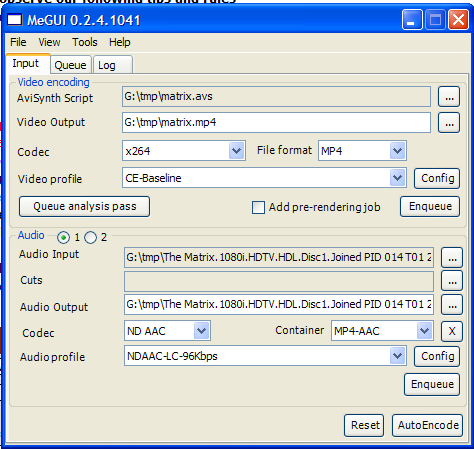Enable Add pre-rendering job checkbox

coord(258,207)
